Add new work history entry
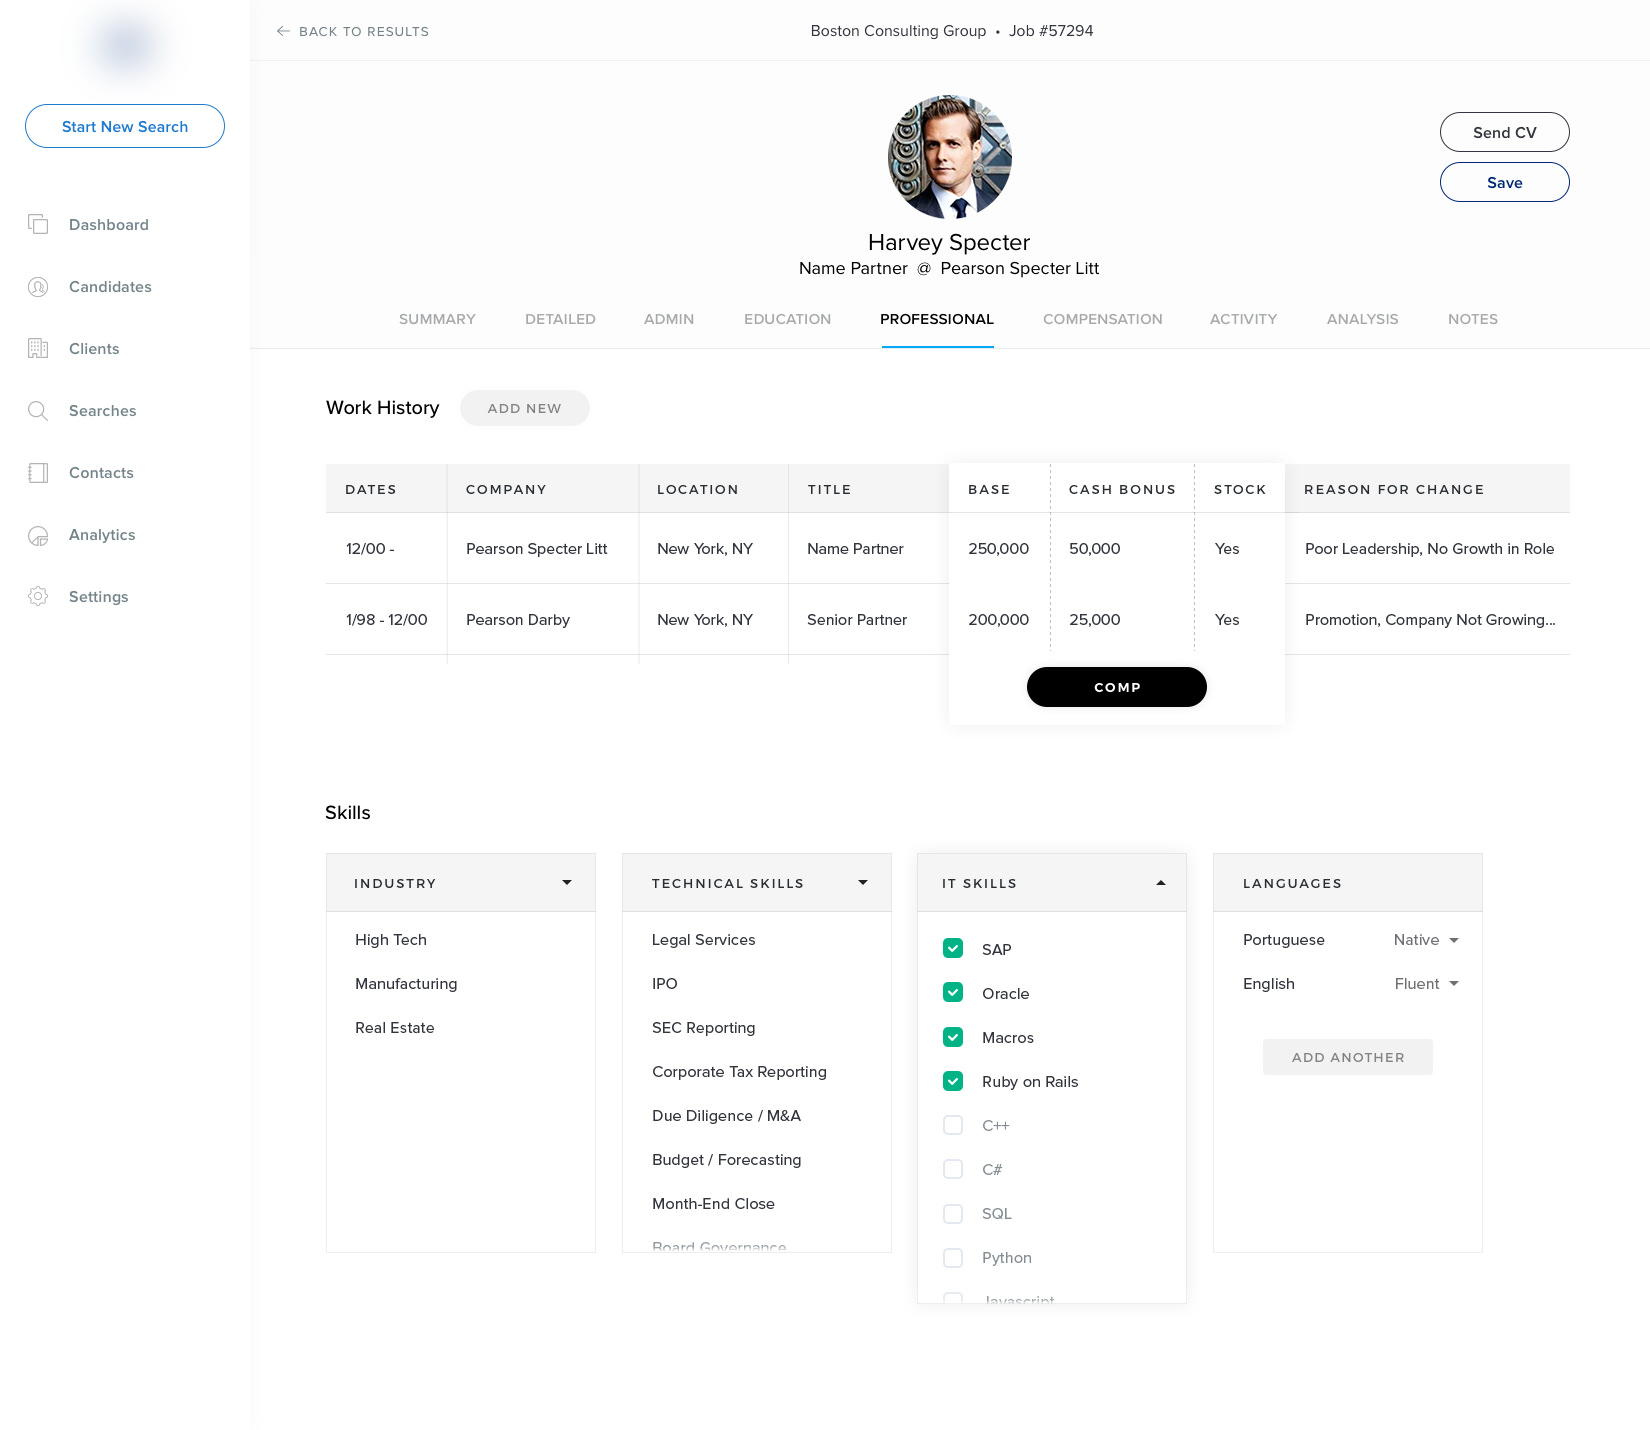This screenshot has height=1430, width=1650. point(524,408)
